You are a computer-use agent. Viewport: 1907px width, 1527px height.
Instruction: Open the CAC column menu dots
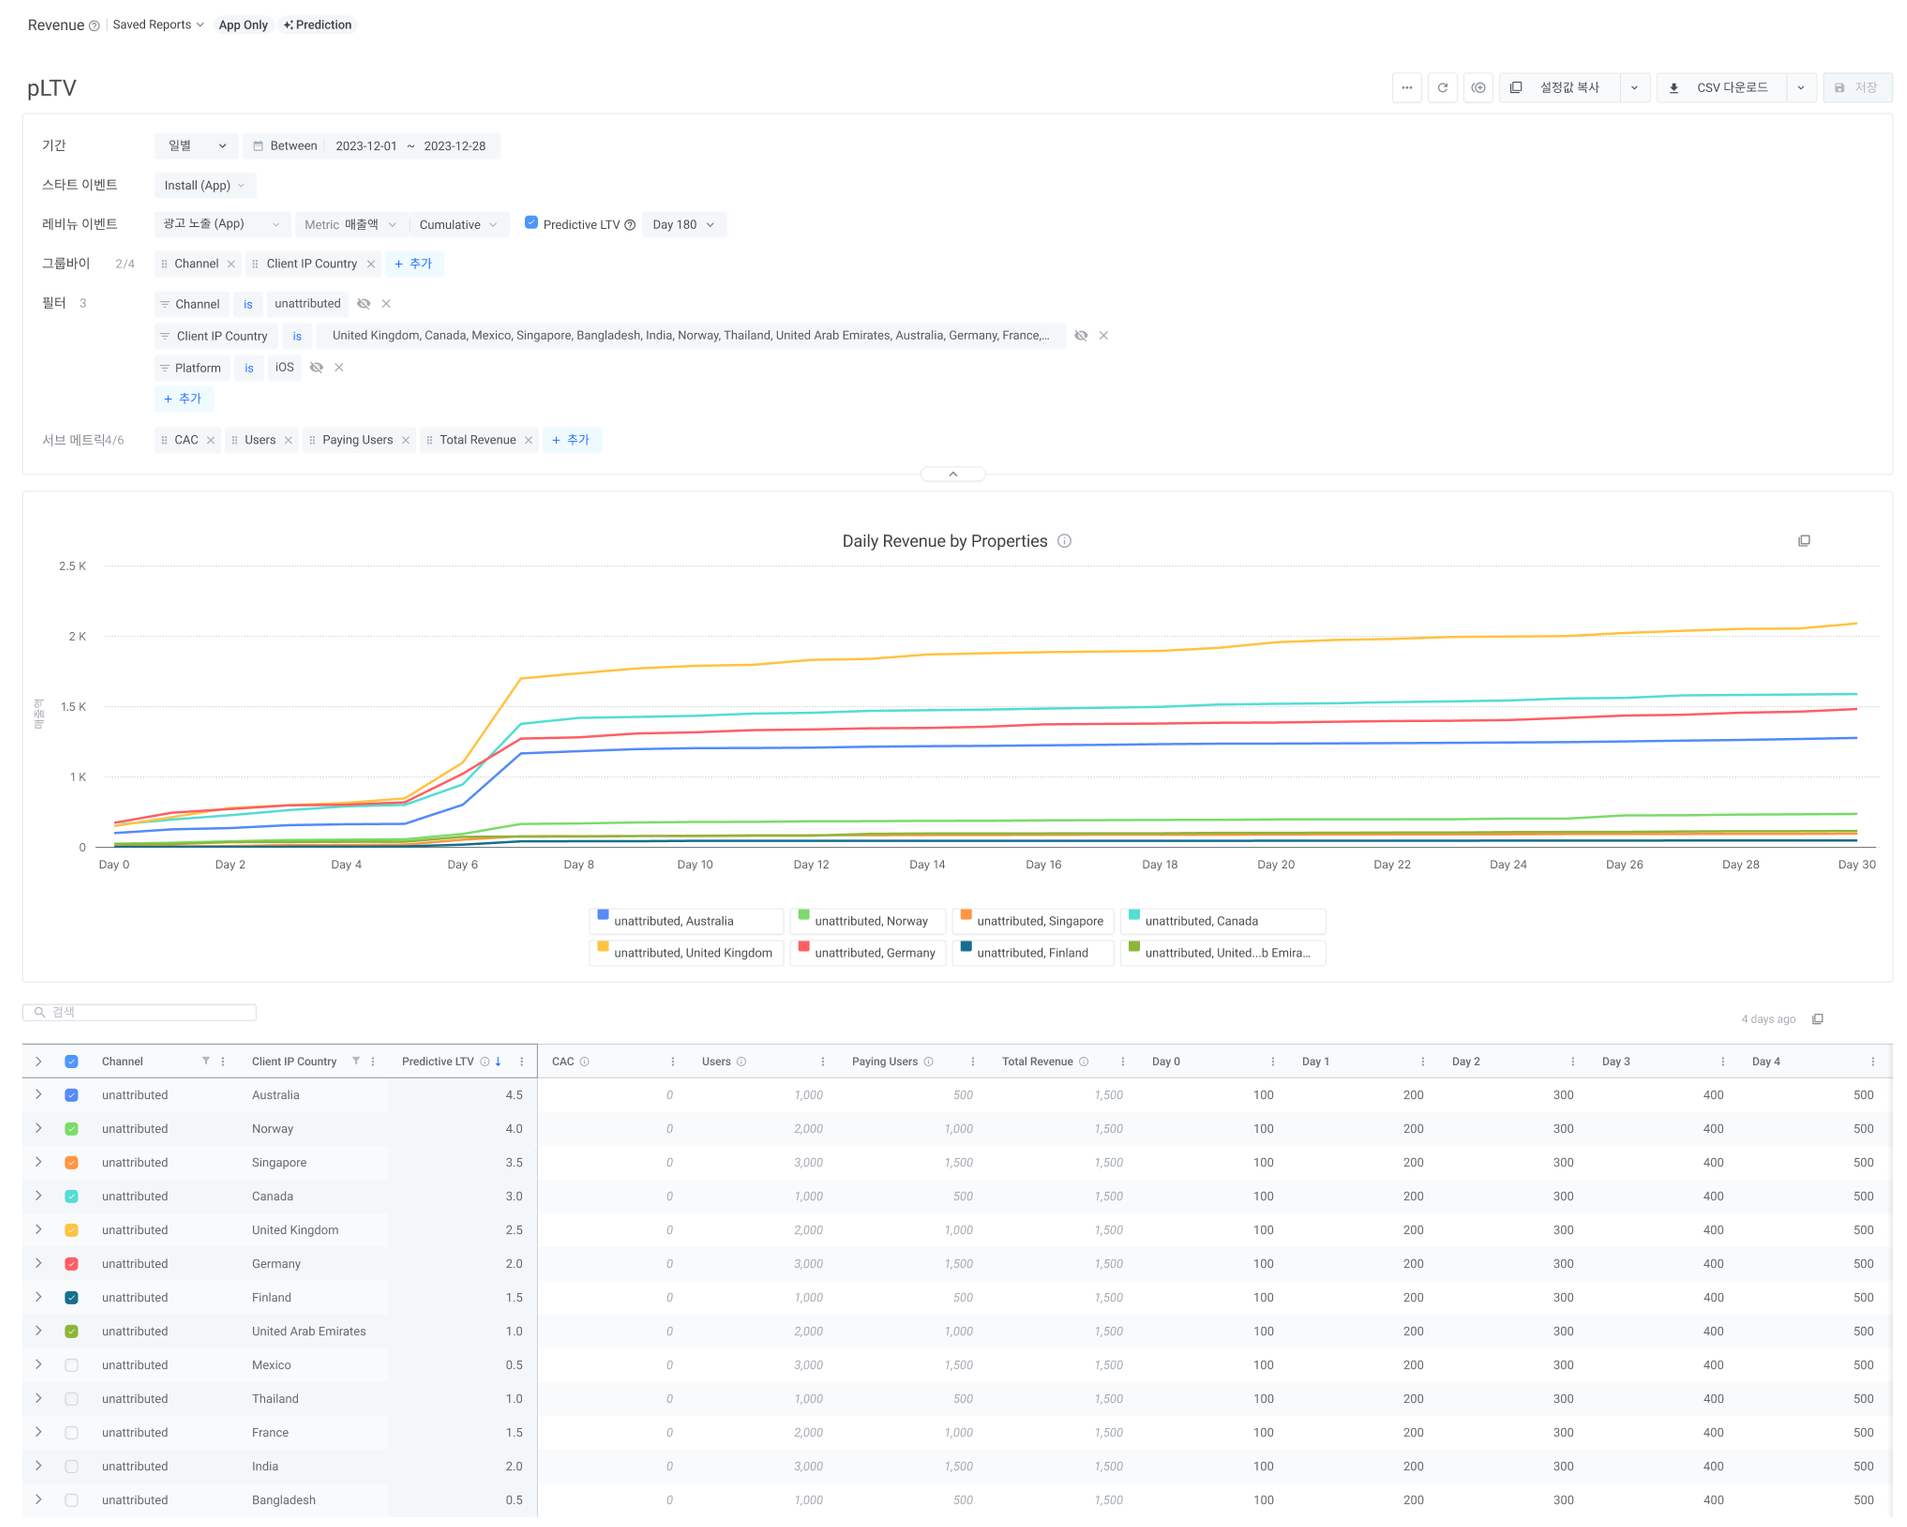(672, 1062)
